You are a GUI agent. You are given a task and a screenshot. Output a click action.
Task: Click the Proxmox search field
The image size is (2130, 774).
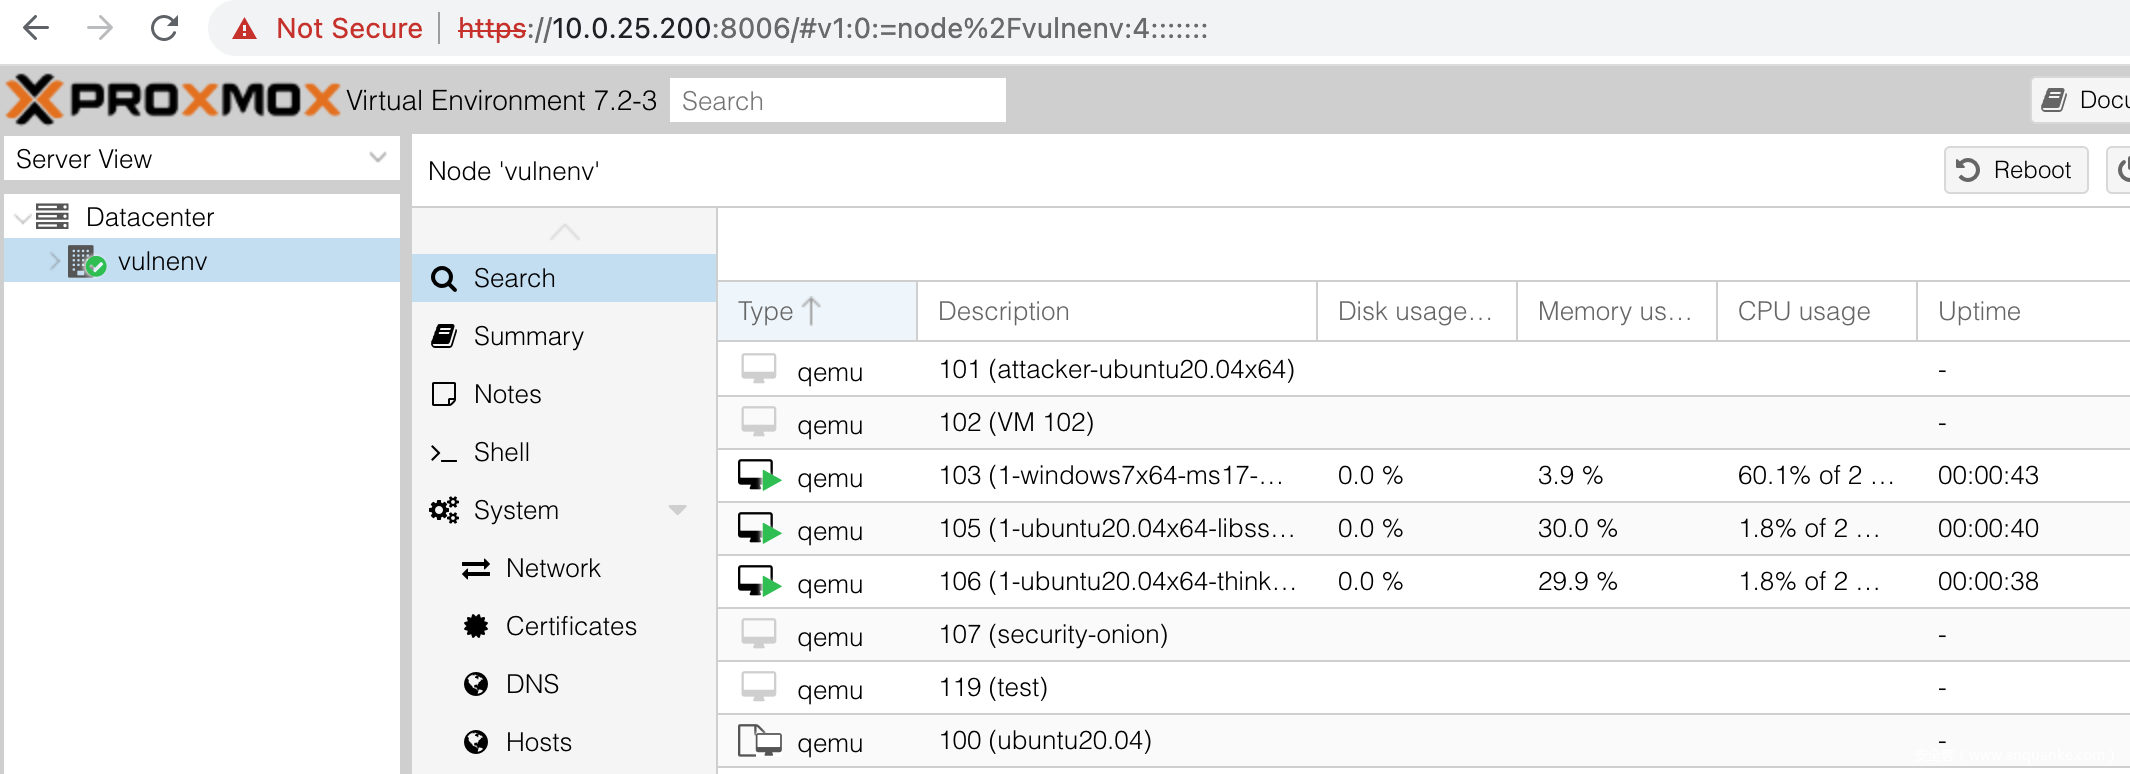[837, 101]
